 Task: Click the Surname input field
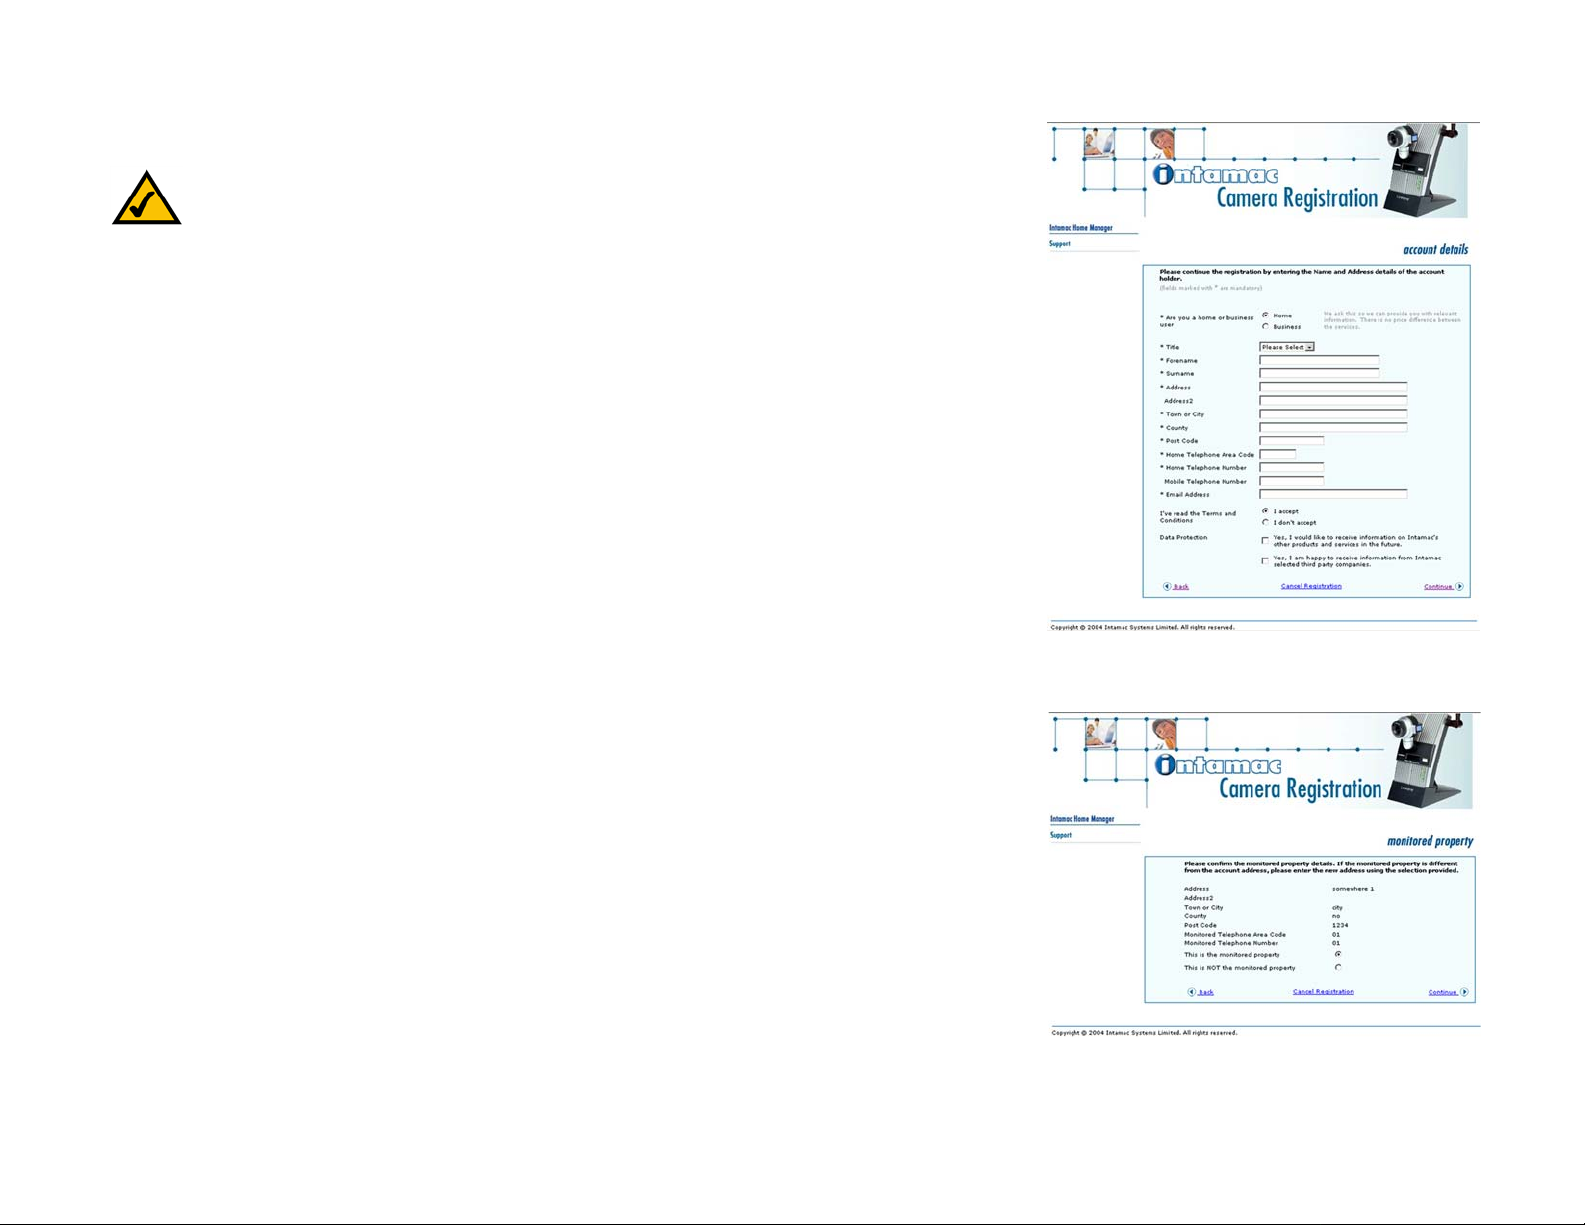click(1319, 374)
